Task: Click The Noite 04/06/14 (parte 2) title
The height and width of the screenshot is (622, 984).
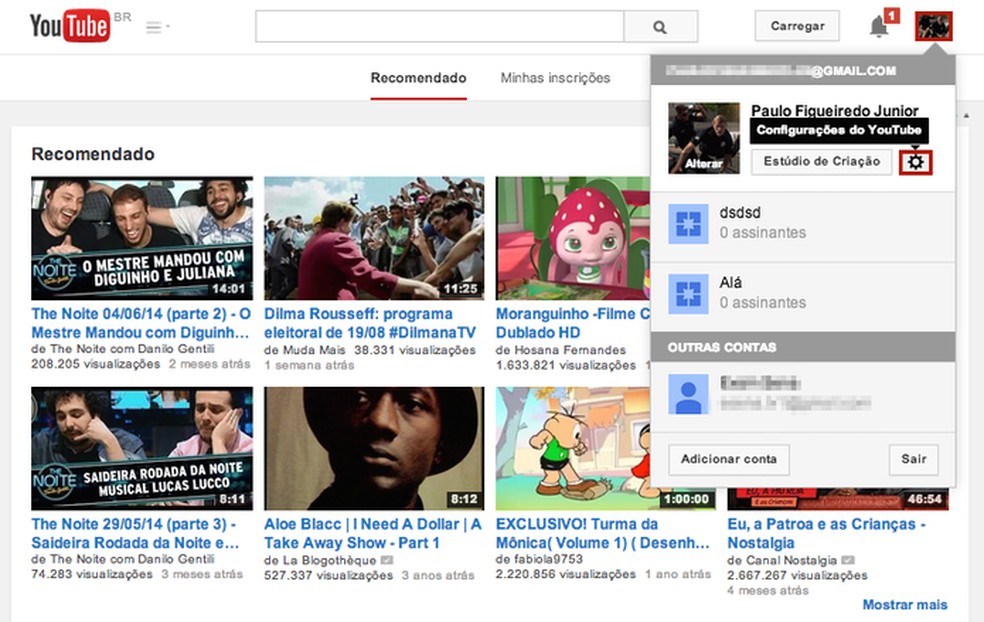Action: pyautogui.click(x=141, y=323)
